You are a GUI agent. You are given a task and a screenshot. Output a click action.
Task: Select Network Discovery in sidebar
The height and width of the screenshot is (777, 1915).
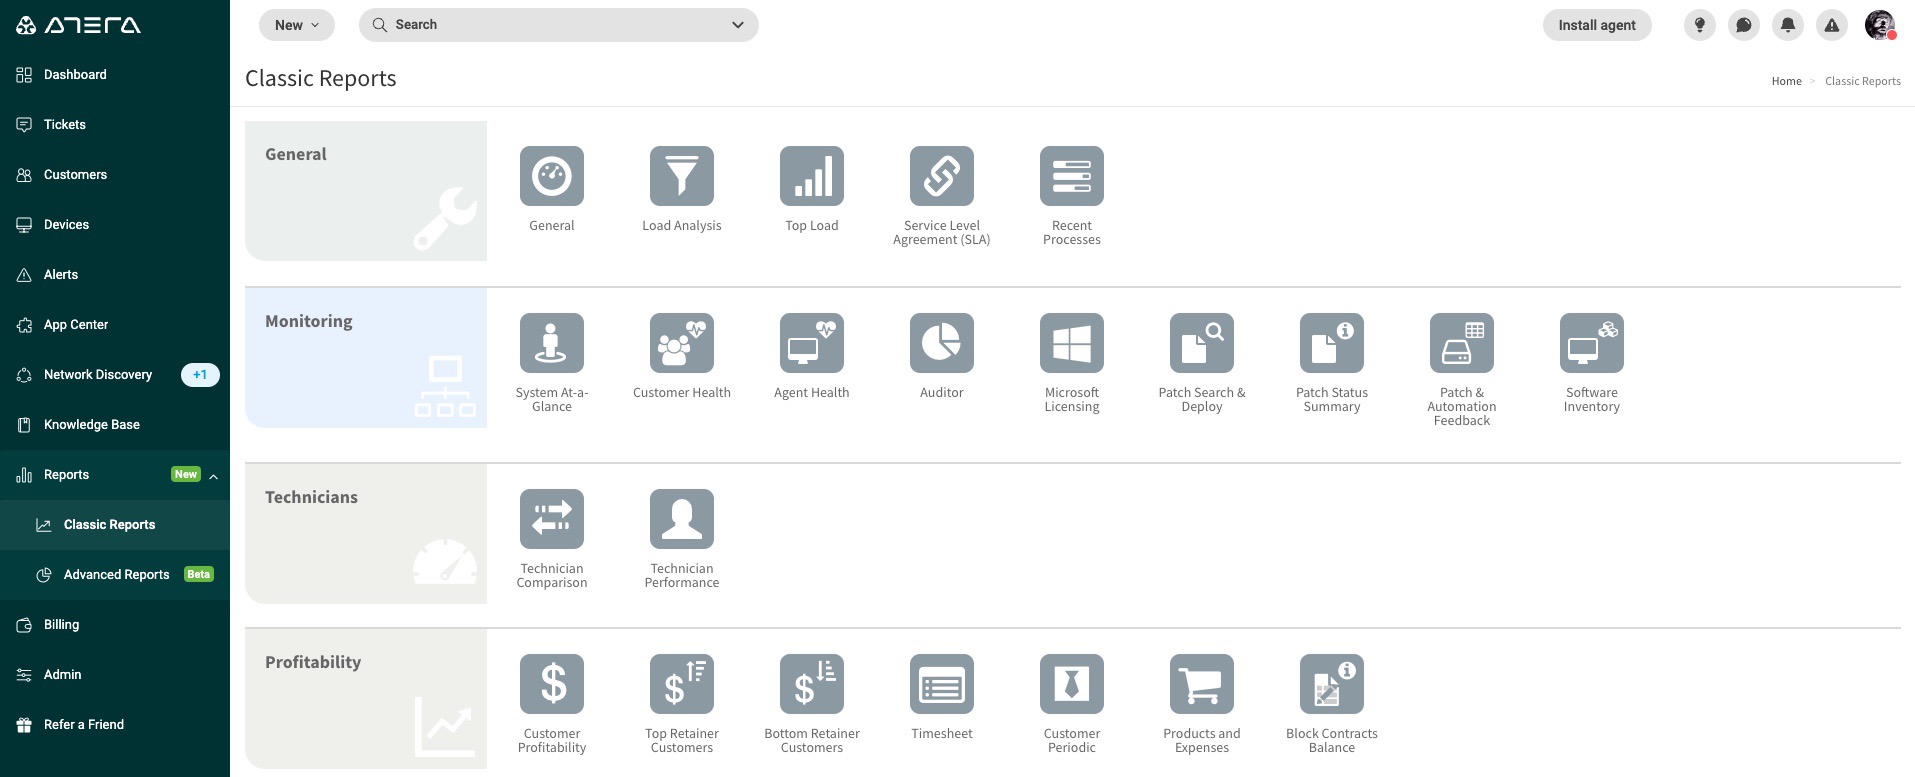coord(98,375)
